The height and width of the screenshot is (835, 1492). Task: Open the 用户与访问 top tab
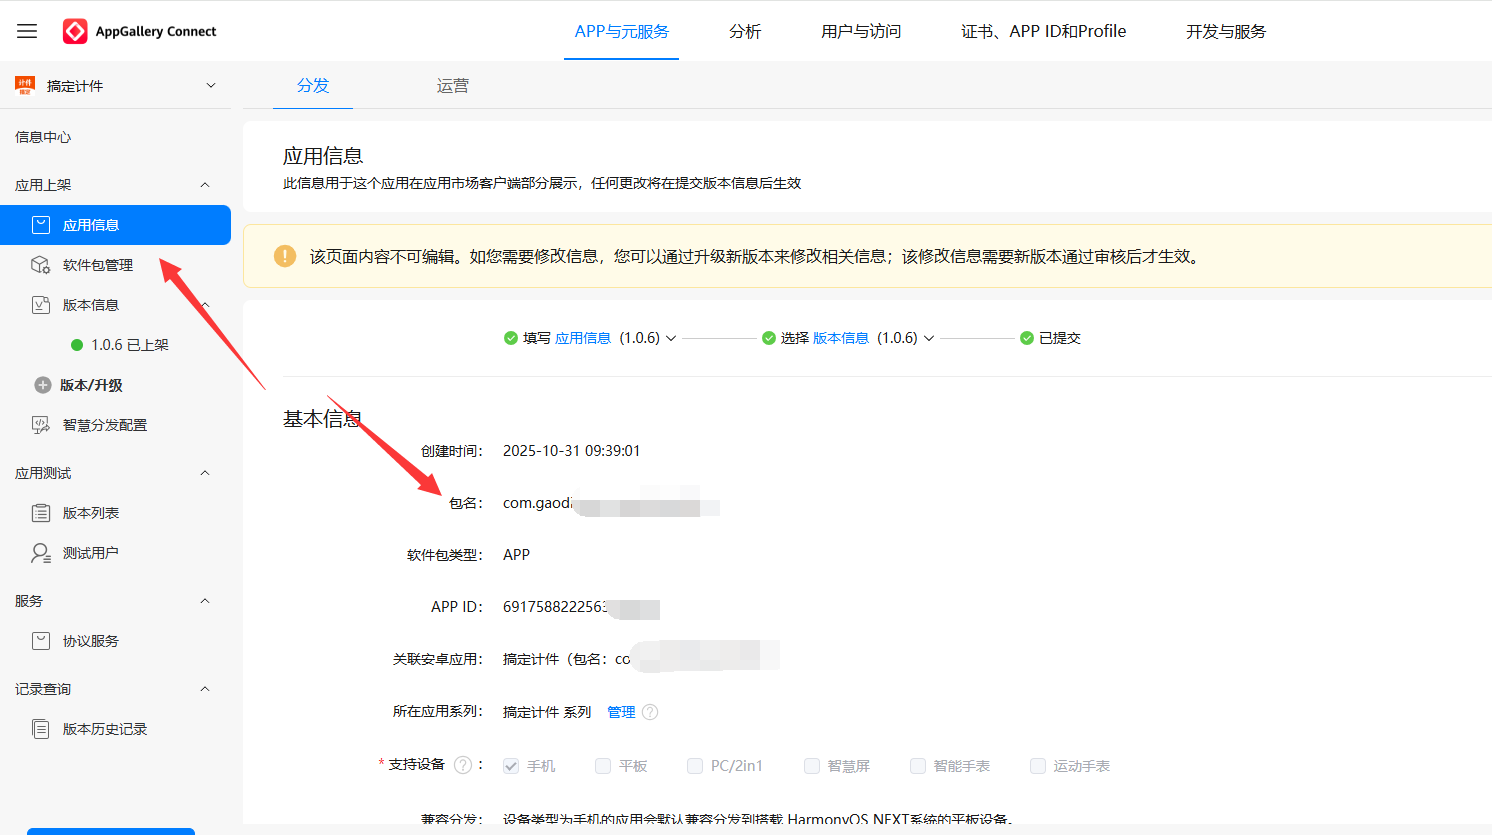tap(861, 31)
